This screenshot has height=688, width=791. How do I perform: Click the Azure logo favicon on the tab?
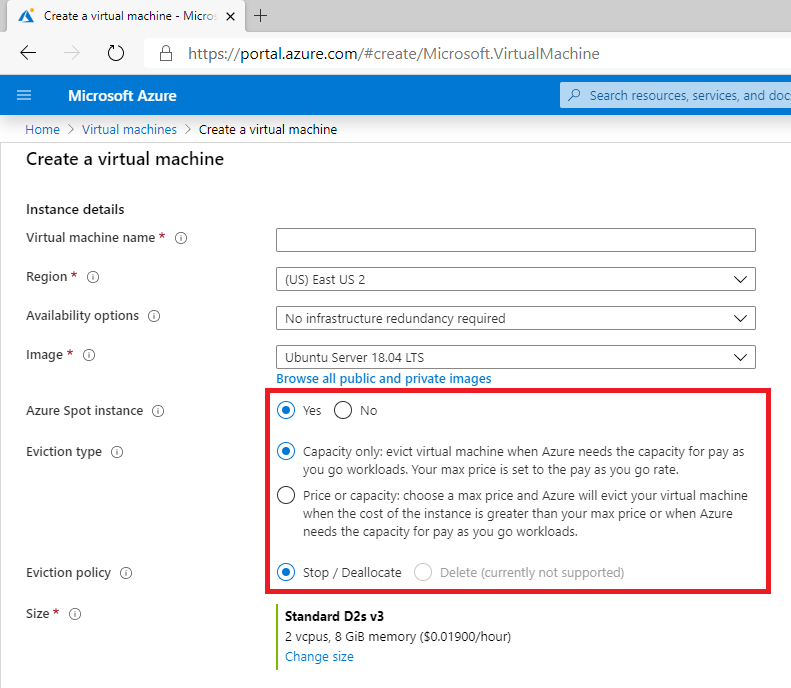pos(26,16)
